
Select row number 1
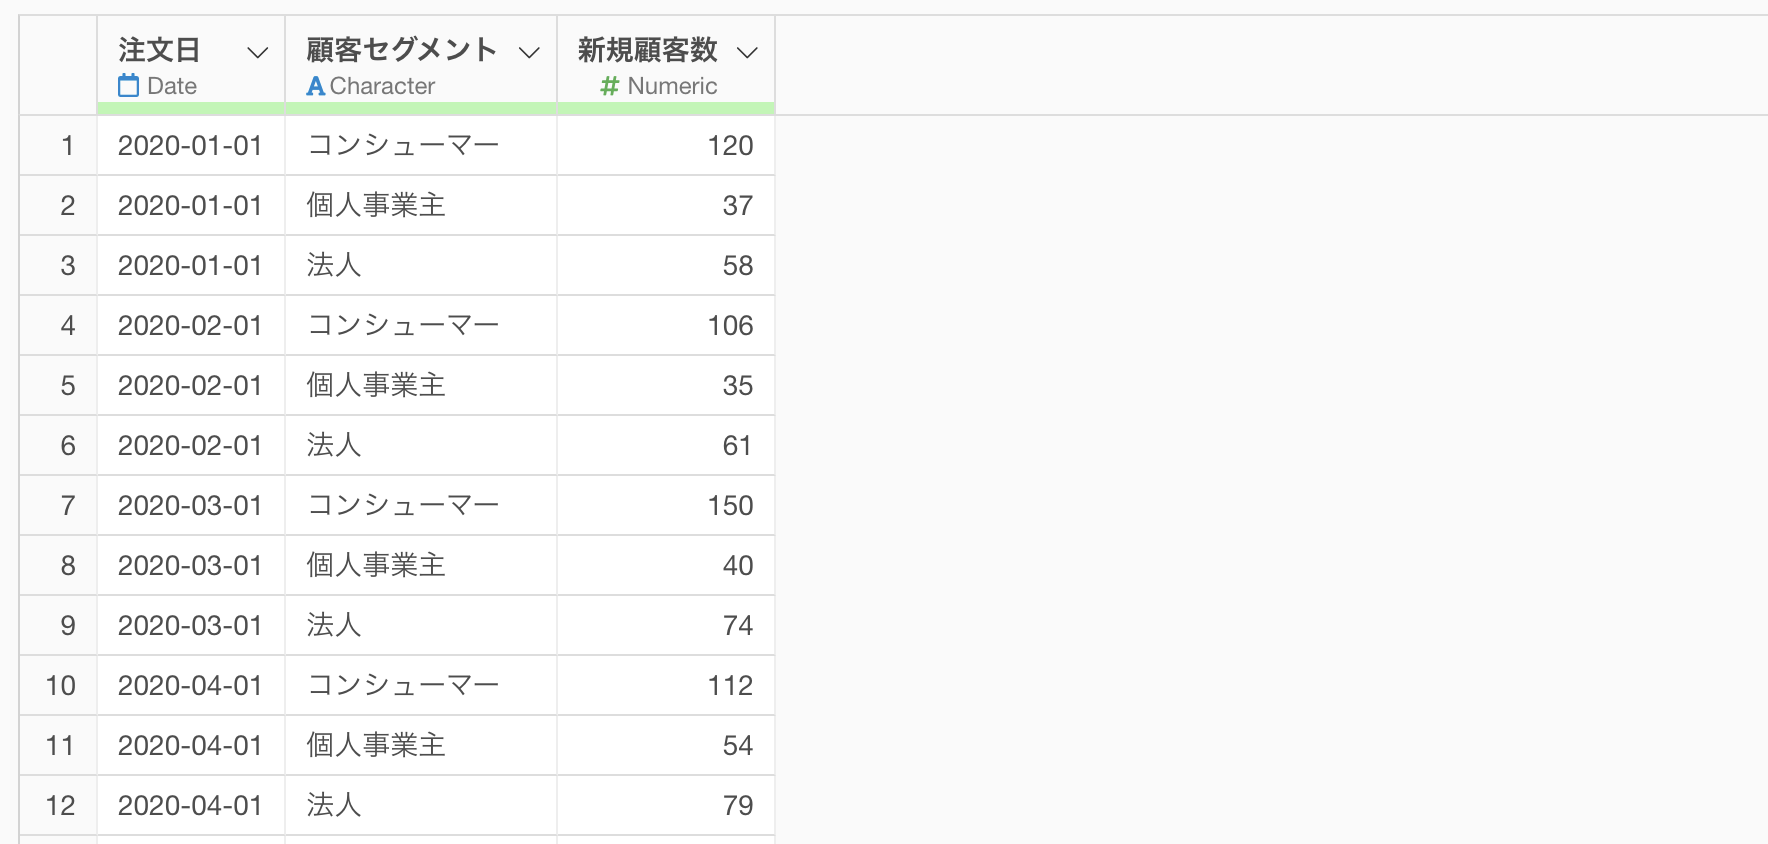tap(67, 146)
